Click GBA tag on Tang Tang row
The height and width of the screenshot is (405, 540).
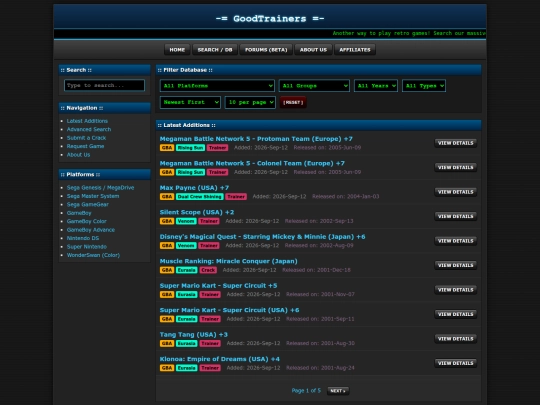pos(167,343)
